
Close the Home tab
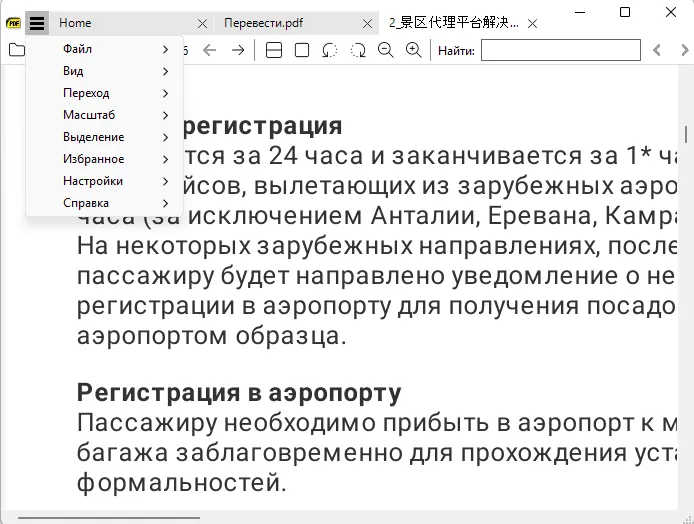point(202,23)
